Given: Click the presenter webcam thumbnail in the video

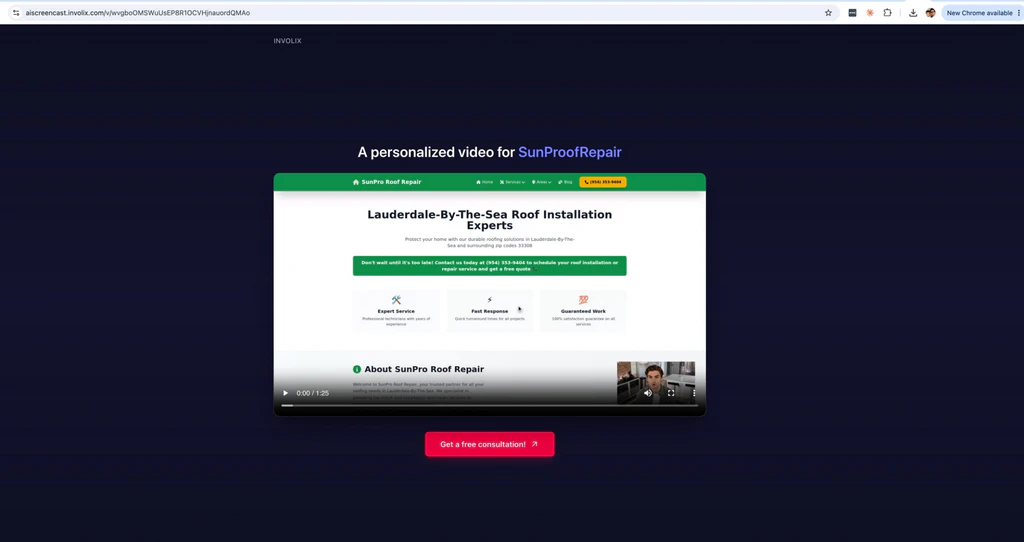Looking at the screenshot, I should 656,383.
